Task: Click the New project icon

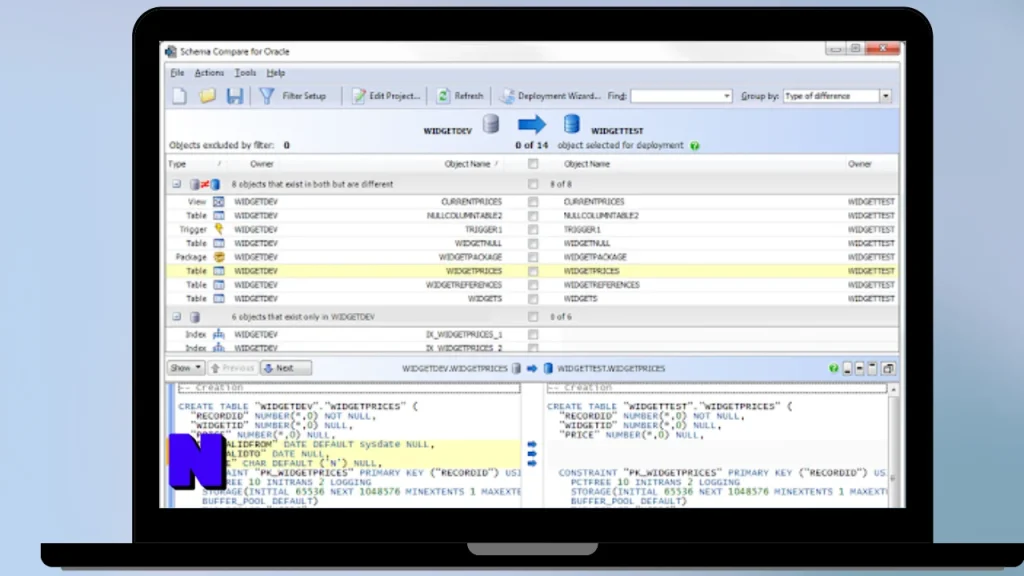Action: point(180,96)
